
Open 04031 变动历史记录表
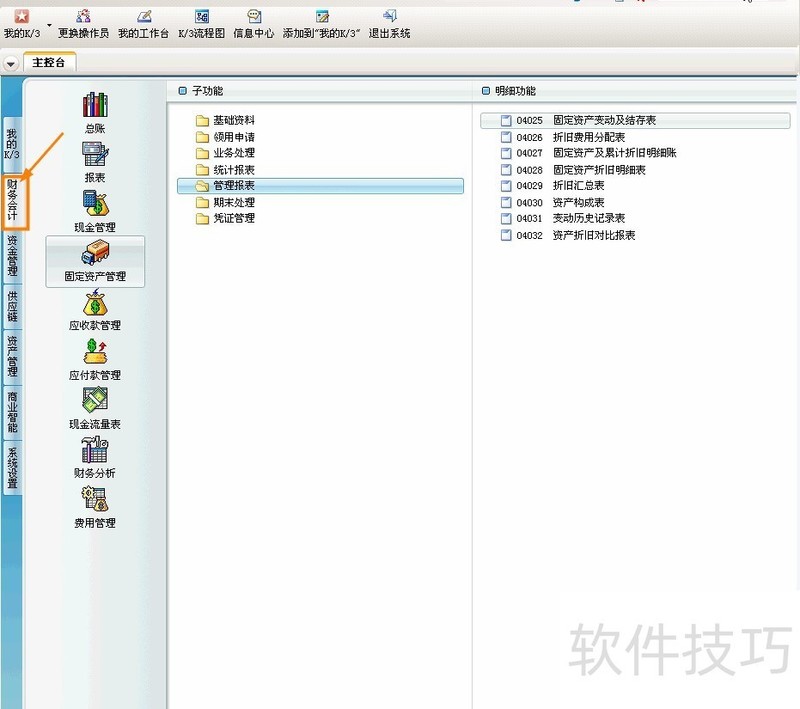(x=563, y=218)
